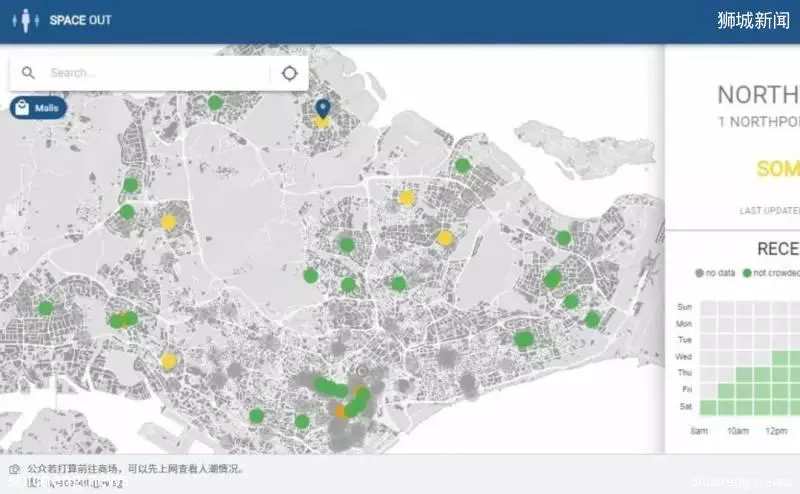Click the 'Wed' row label
This screenshot has width=800, height=494.
tap(683, 357)
